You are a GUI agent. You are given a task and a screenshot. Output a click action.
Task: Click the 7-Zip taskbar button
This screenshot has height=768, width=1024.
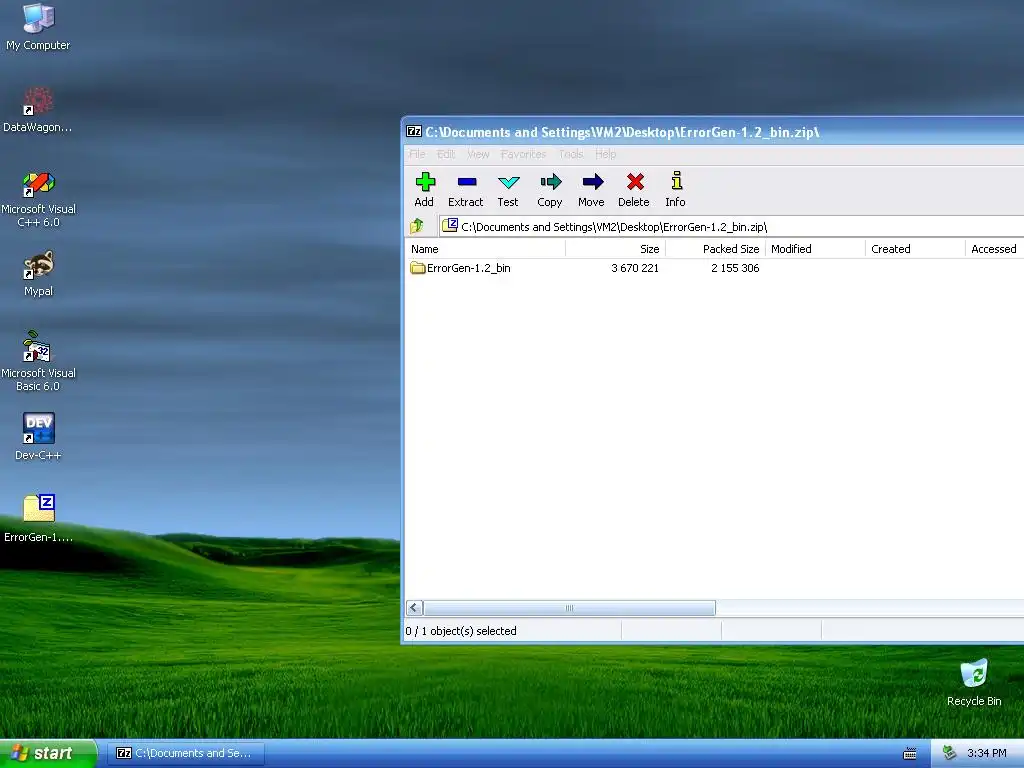(x=185, y=754)
